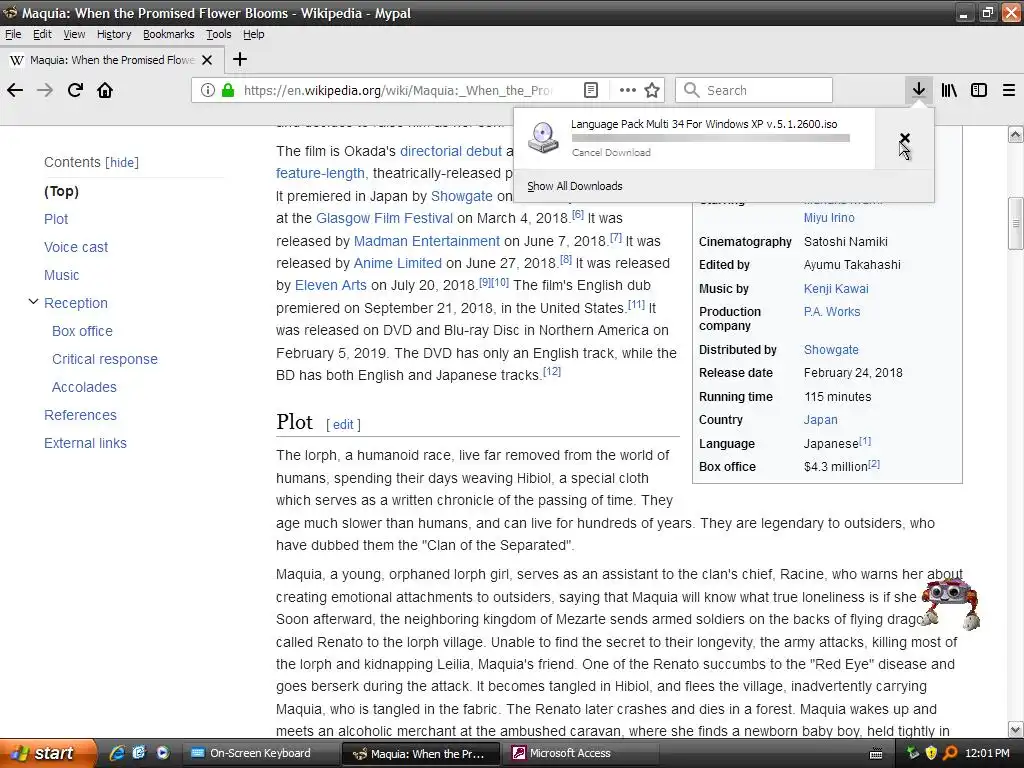The image size is (1024, 768).
Task: Open the Bookmarks menu
Action: [x=168, y=34]
